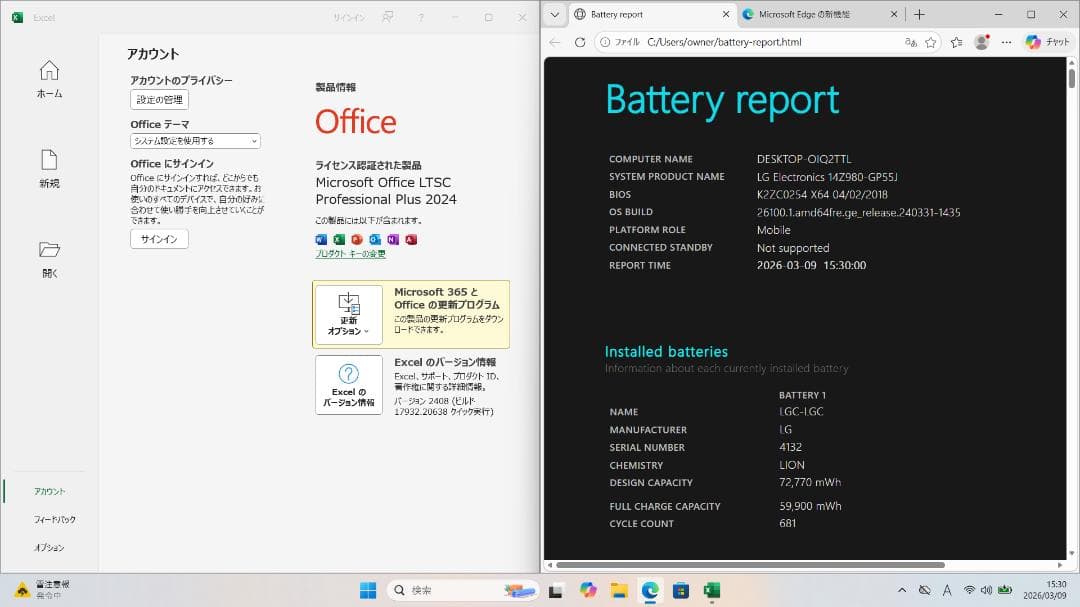Click the Edge address bar URL
1080x607 pixels.
point(725,42)
